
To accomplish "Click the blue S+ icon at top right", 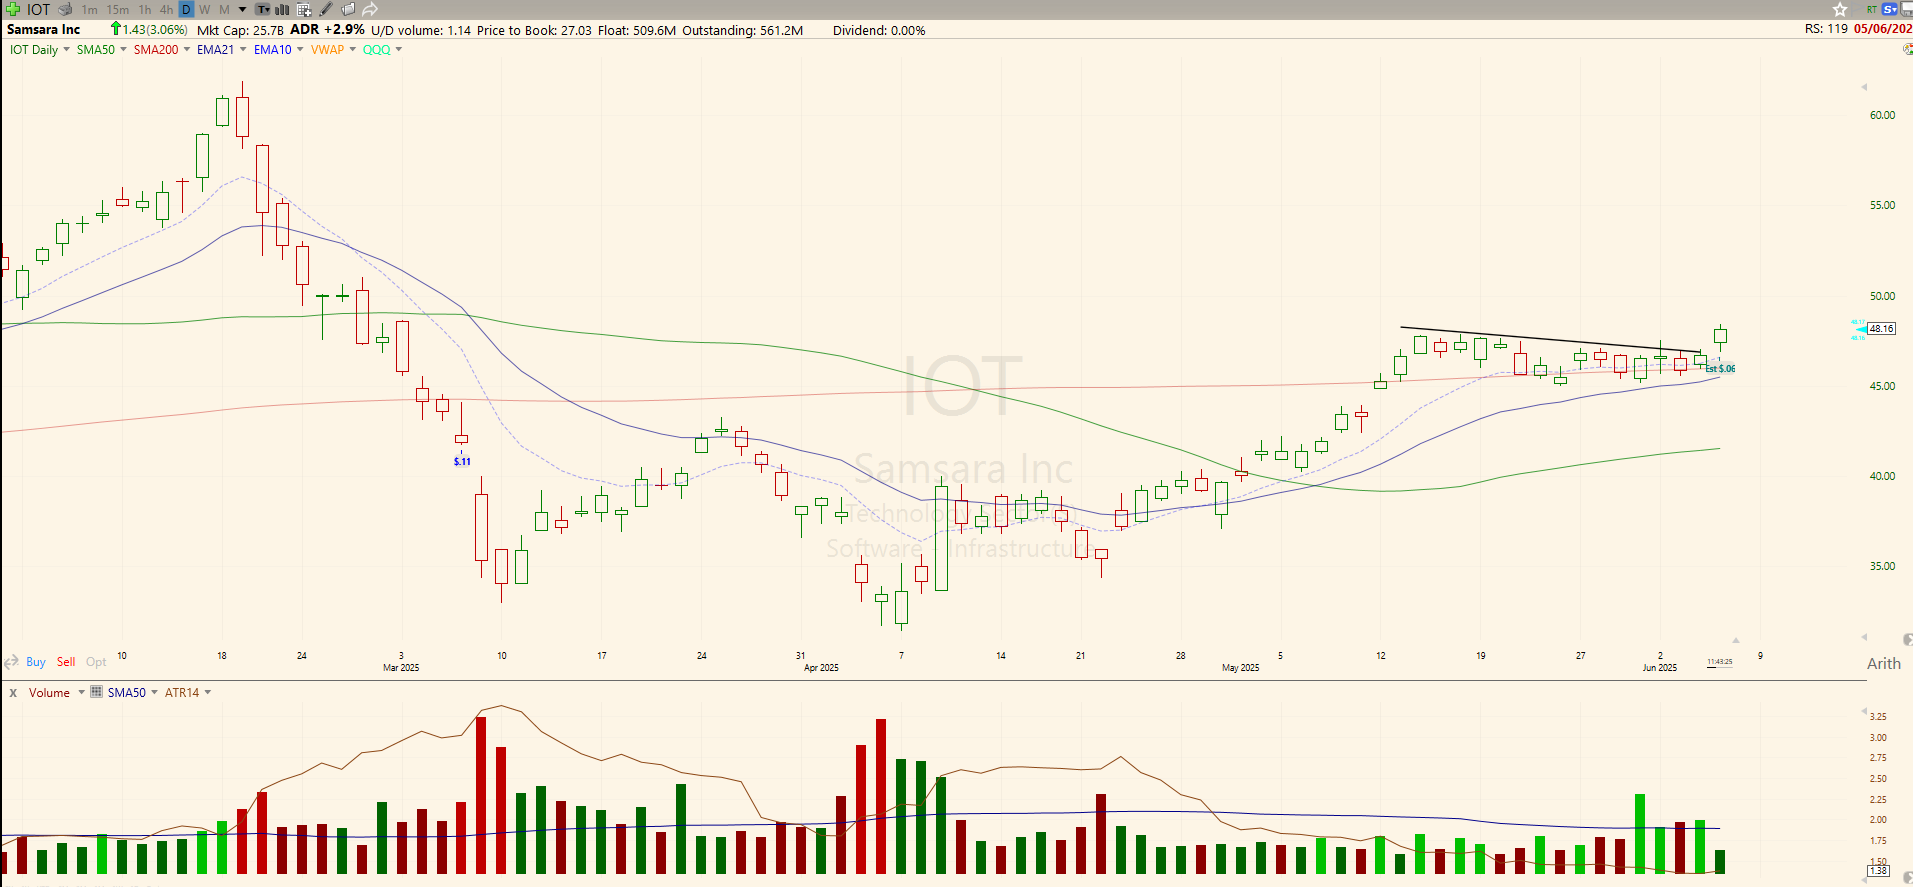I will [x=1890, y=9].
